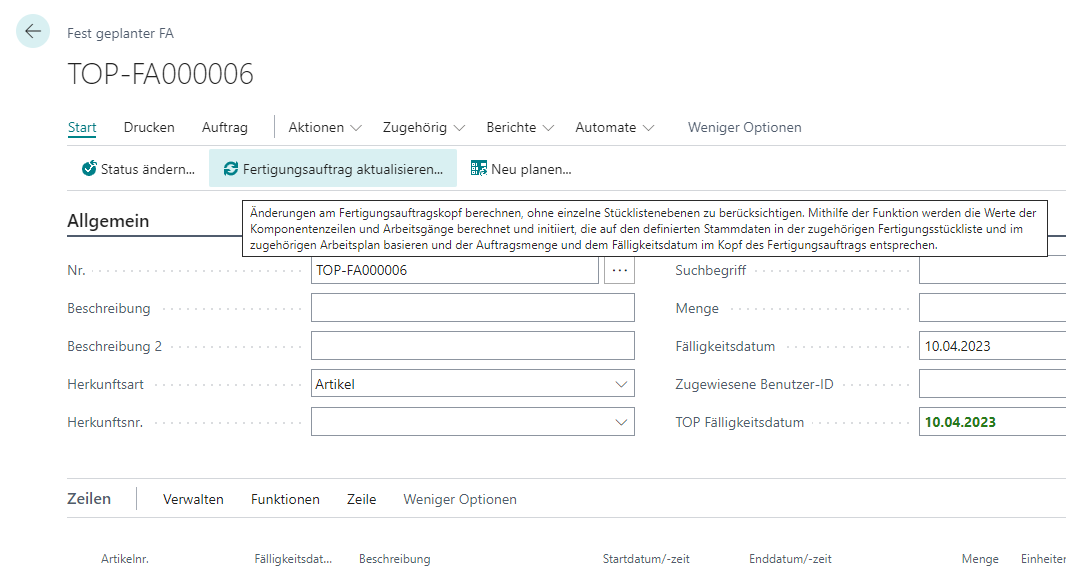Click into the Beschreibung input field
The height and width of the screenshot is (570, 1066).
pos(472,308)
